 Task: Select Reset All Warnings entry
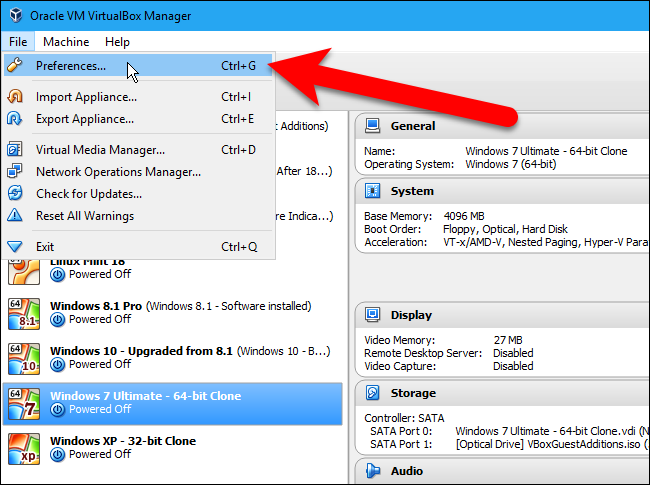coord(138,216)
